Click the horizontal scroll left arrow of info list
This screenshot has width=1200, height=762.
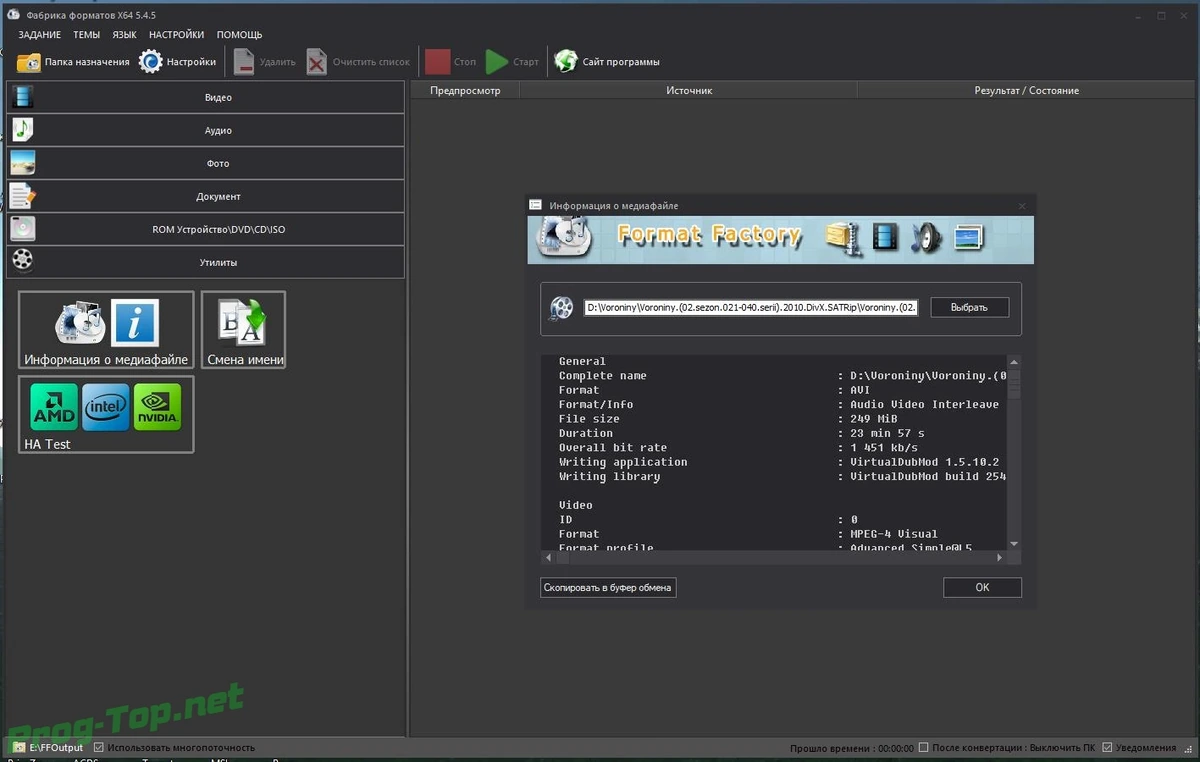click(x=547, y=557)
